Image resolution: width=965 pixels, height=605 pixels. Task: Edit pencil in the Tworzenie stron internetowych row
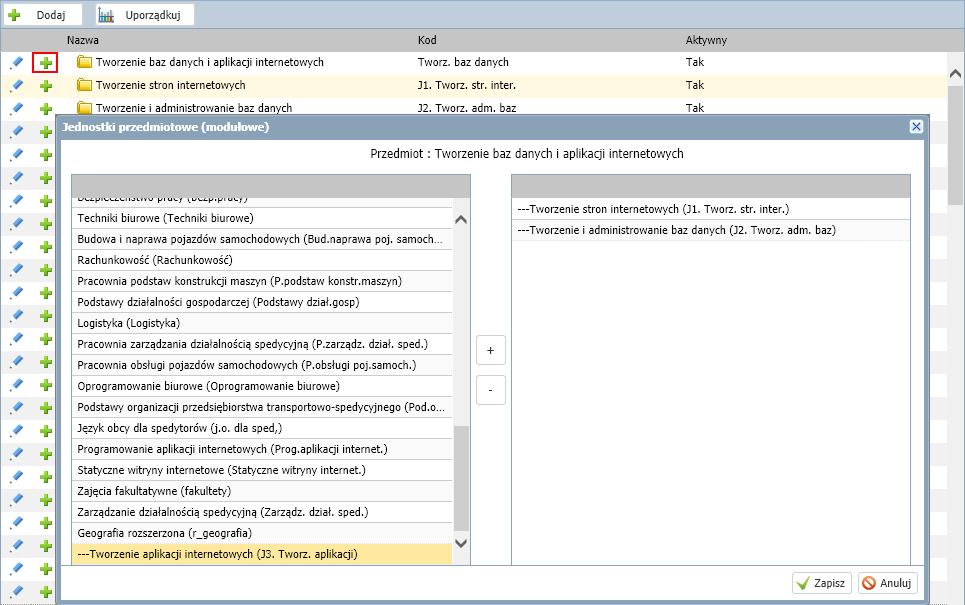tap(17, 86)
